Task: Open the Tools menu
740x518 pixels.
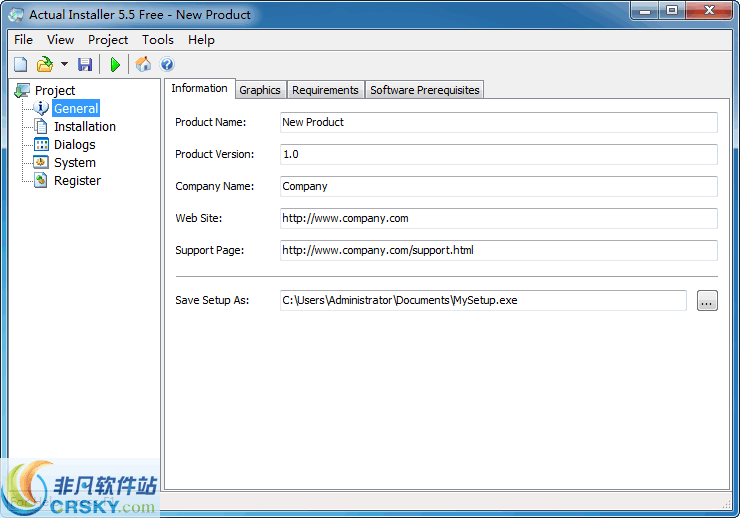Action: pyautogui.click(x=158, y=40)
